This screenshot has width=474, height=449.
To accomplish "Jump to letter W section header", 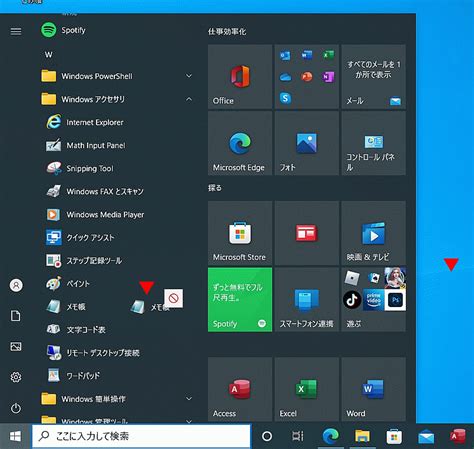I will click(x=49, y=54).
